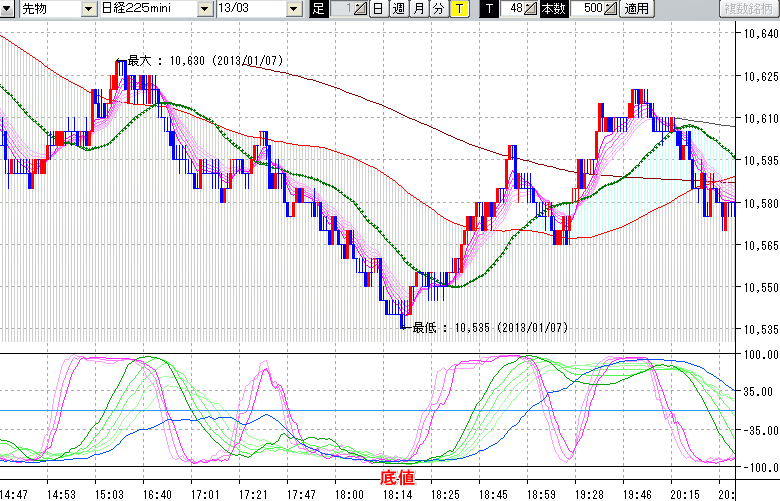Click the 最低 10,535 low price label
The image size is (780, 501).
pos(489,327)
